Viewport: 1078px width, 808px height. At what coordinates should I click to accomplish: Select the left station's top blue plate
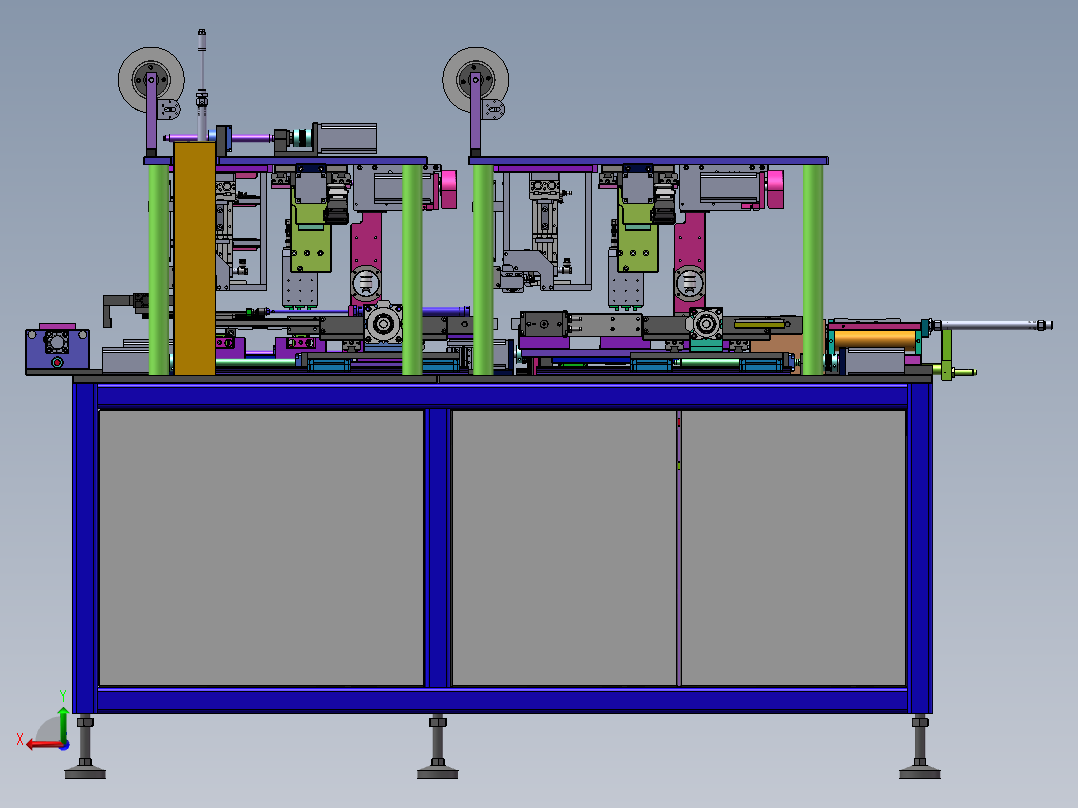coord(285,161)
